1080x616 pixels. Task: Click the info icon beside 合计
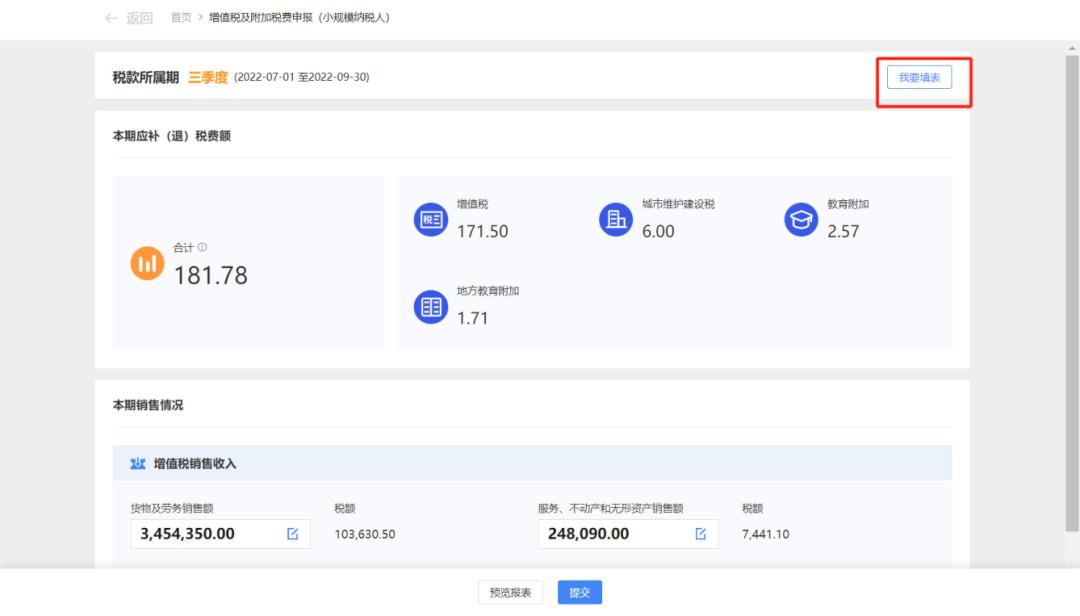(x=202, y=247)
